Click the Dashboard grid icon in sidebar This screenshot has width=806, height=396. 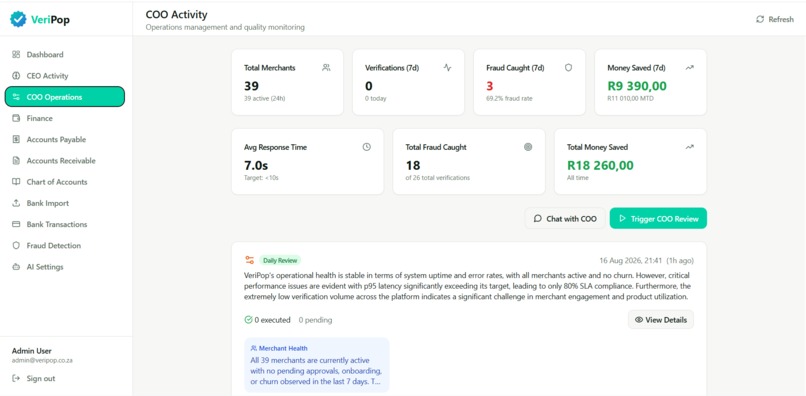pos(16,55)
